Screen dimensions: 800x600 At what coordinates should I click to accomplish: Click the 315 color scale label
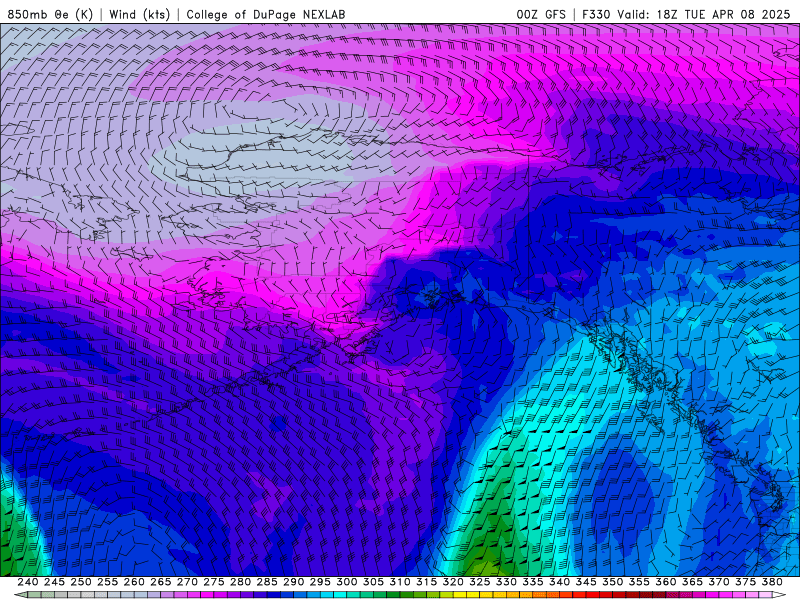coord(427,582)
